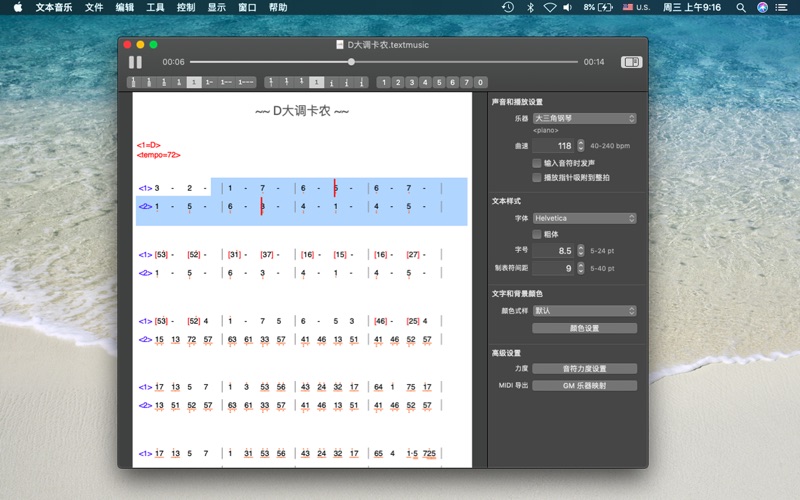Open the Helvetica font dropdown
The width and height of the screenshot is (800, 500).
pyautogui.click(x=584, y=218)
